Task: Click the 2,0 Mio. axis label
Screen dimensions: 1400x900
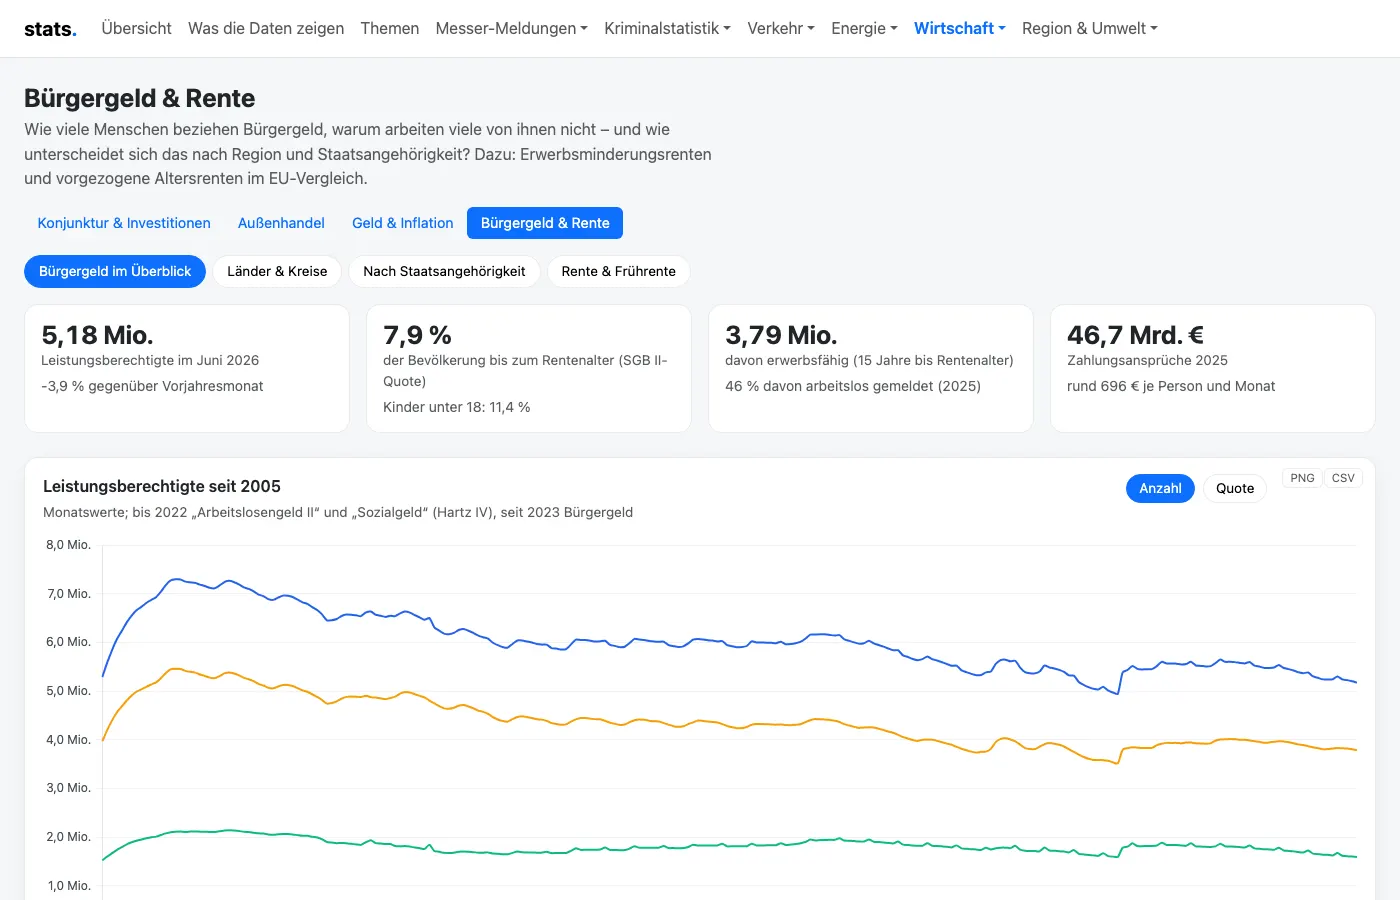Action: (x=68, y=837)
